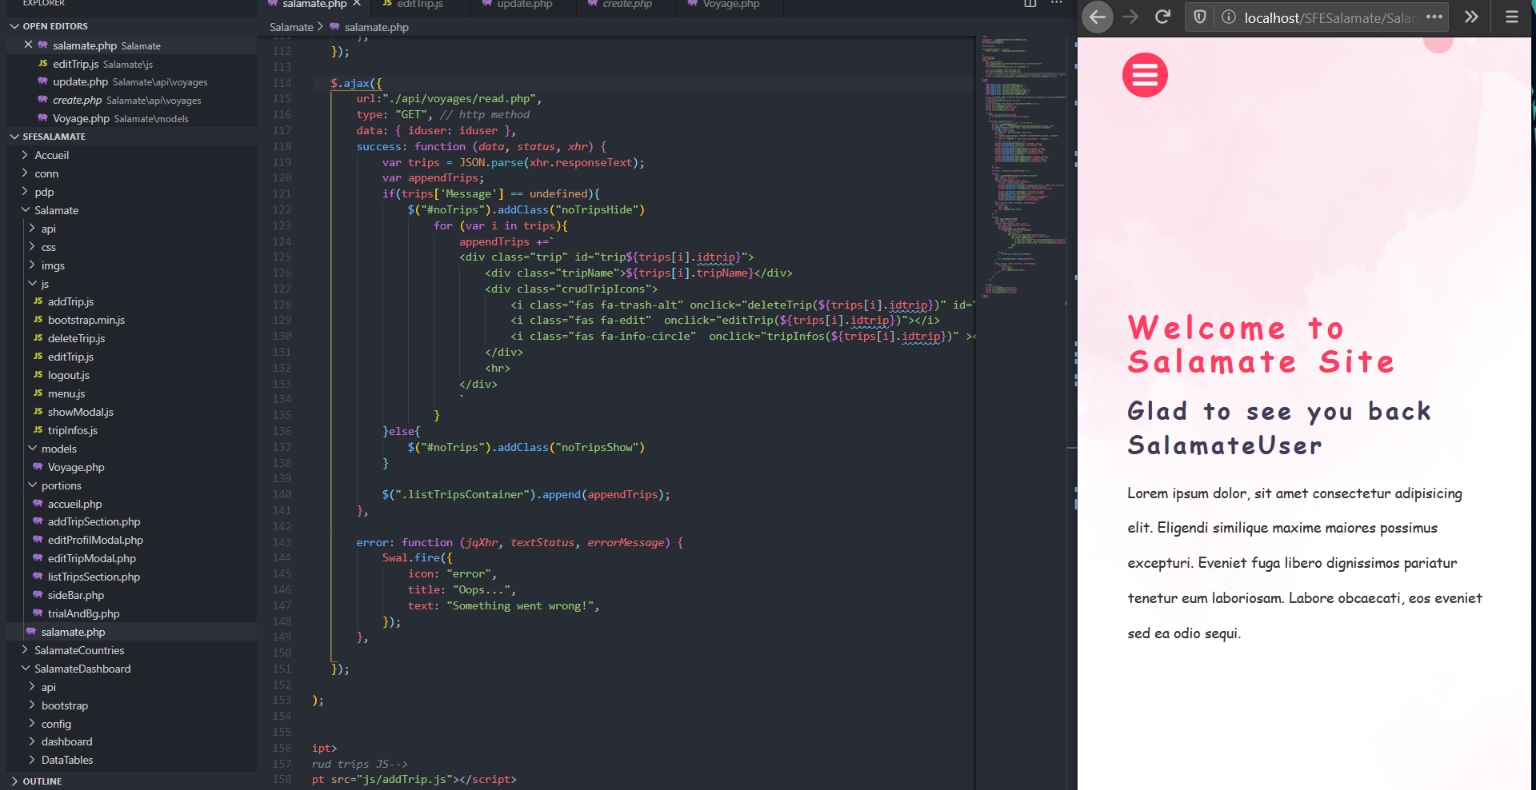
Task: Show more toolbar items via double chevron
Action: coord(1471,17)
